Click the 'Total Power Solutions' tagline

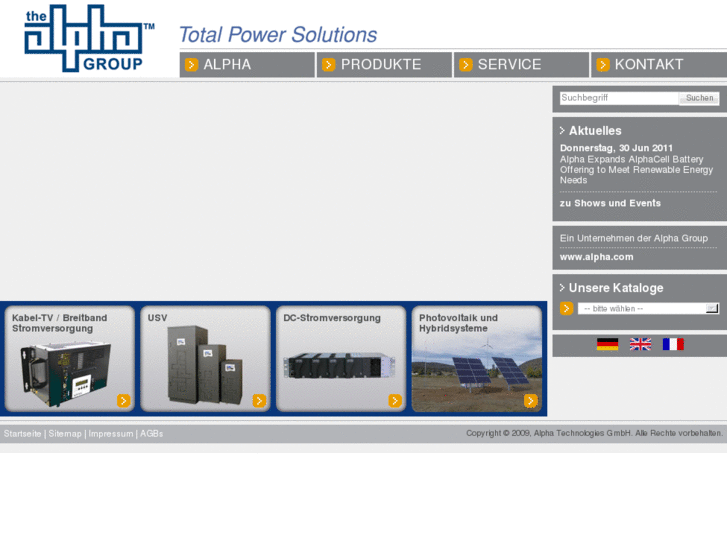[x=278, y=35]
